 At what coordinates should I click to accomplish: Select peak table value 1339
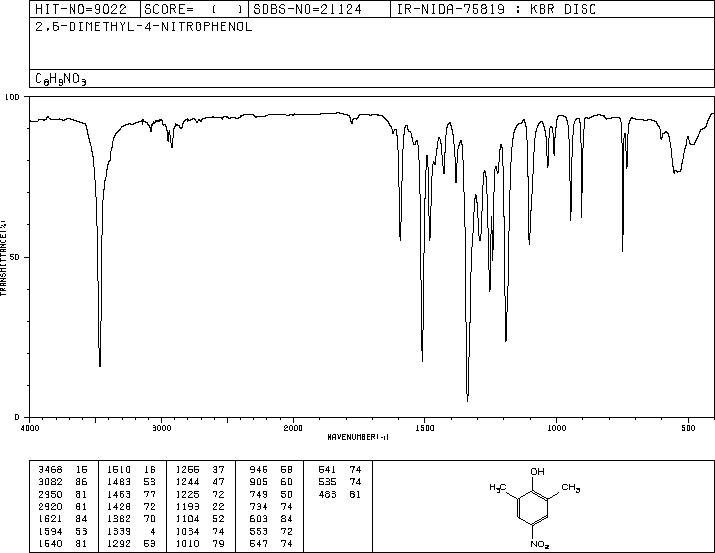119,532
